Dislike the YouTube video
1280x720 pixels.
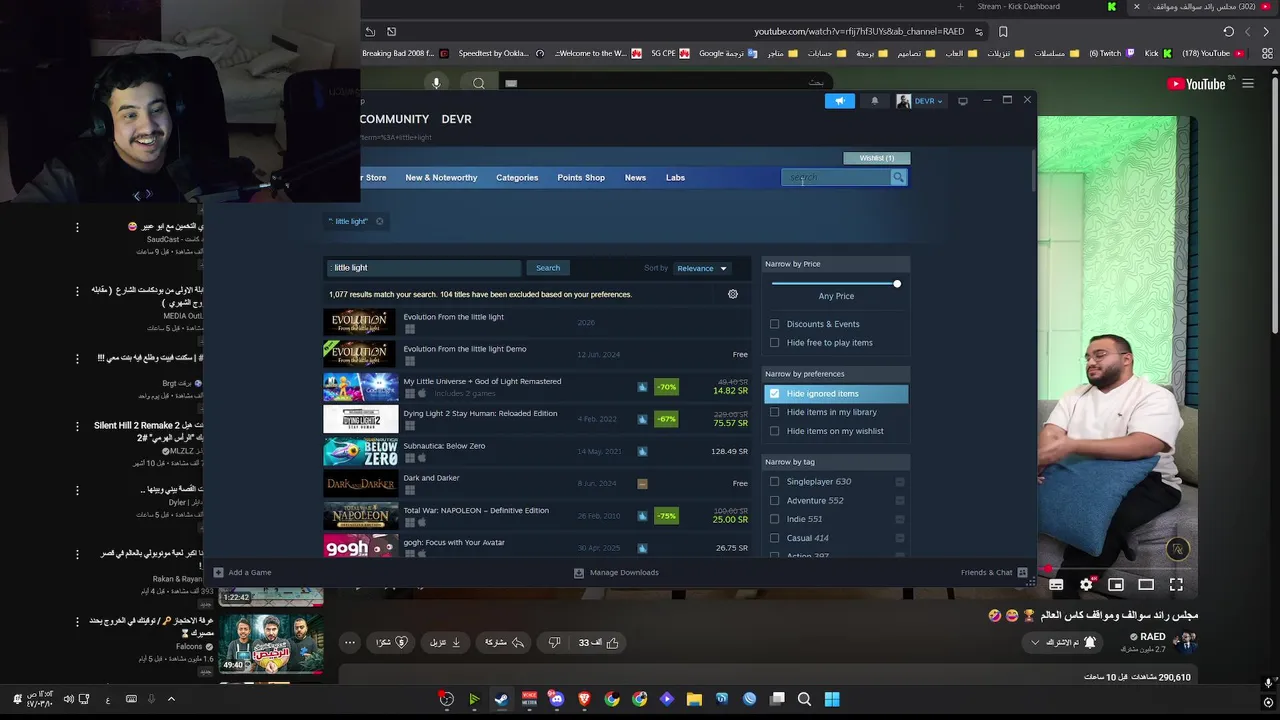pos(554,642)
